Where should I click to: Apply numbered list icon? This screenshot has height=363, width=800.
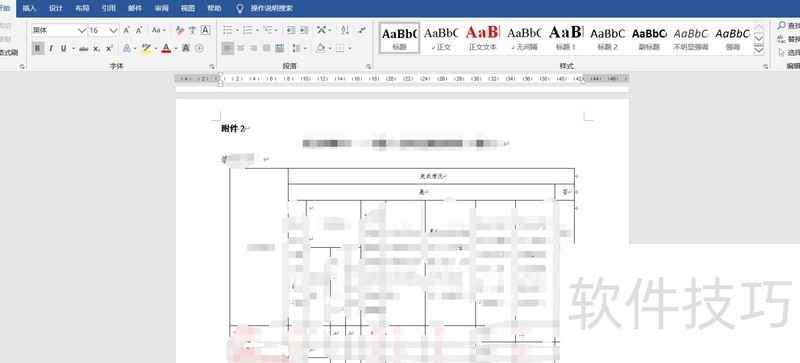pyautogui.click(x=247, y=30)
